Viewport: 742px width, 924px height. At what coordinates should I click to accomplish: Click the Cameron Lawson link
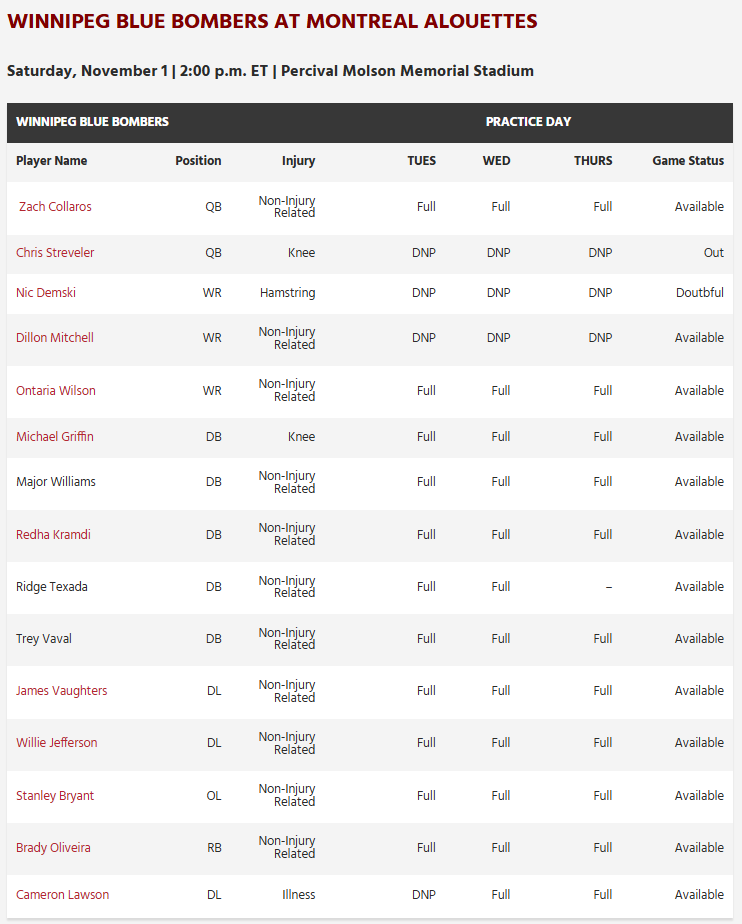tap(62, 895)
